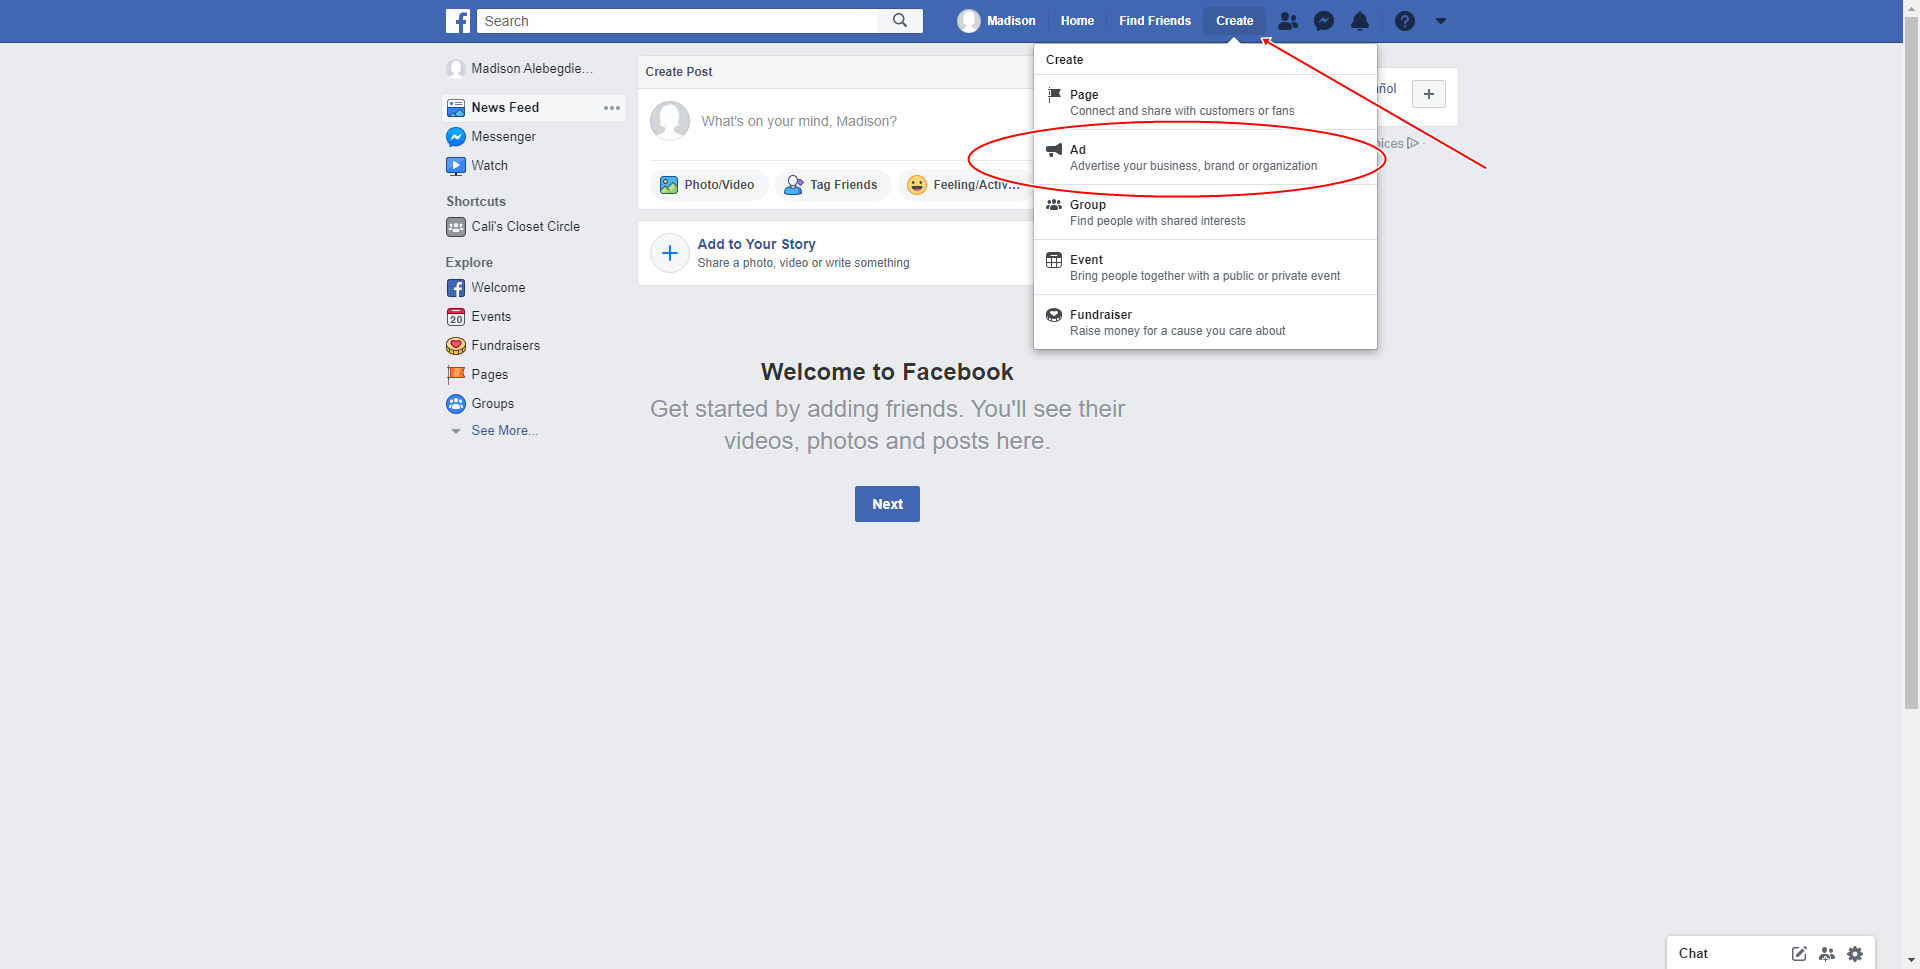1920x969 pixels.
Task: Click Tag Friends in Create Post
Action: coord(832,184)
